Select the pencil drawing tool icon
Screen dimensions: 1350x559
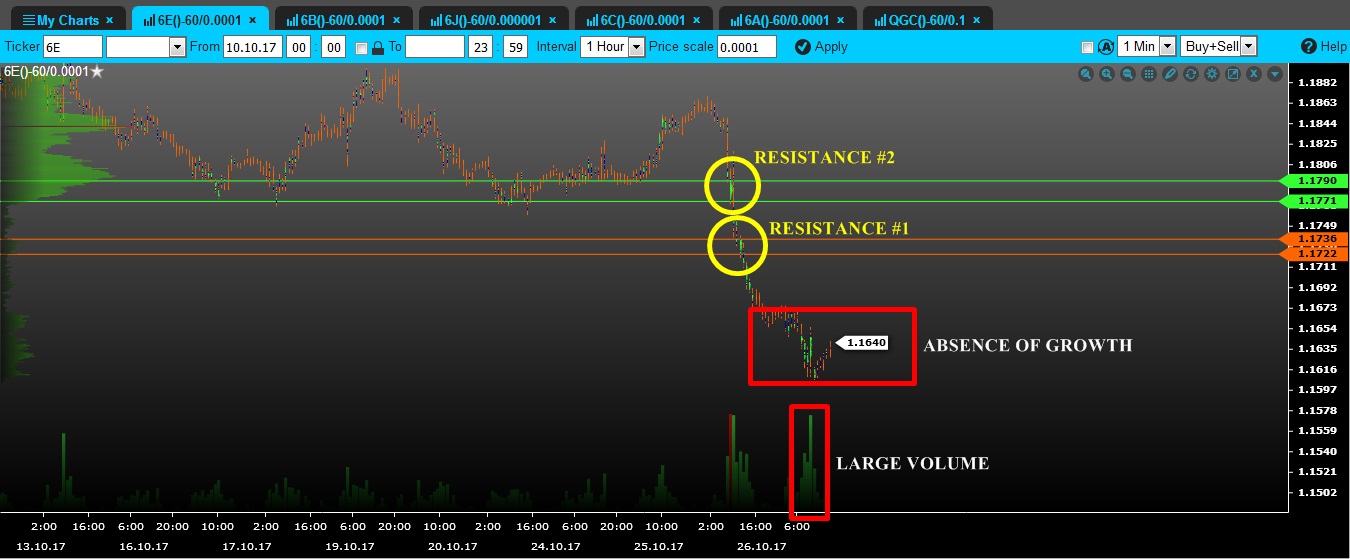point(1170,74)
